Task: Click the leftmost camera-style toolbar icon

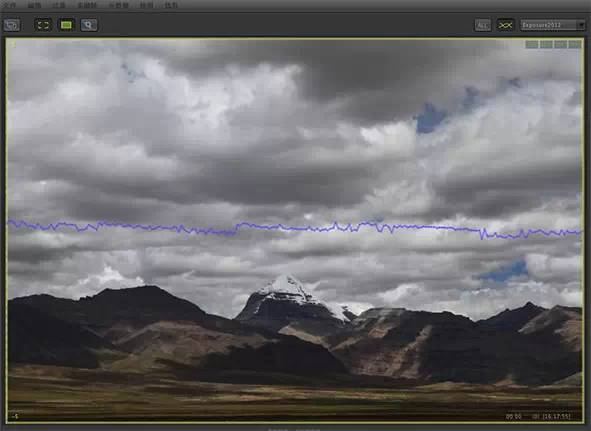Action: coord(12,25)
